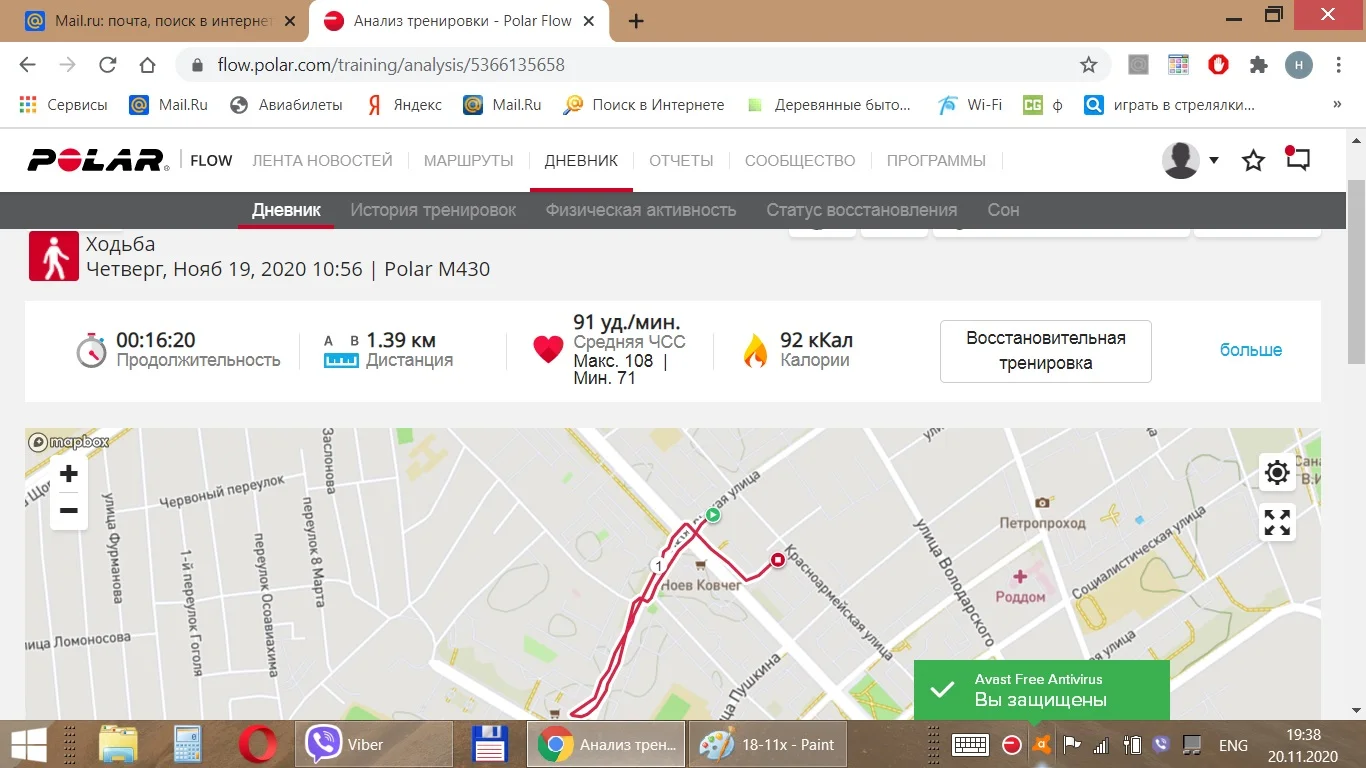
Task: Open the ЛЕНТА НОВОСТЕЙ menu
Action: coord(322,160)
